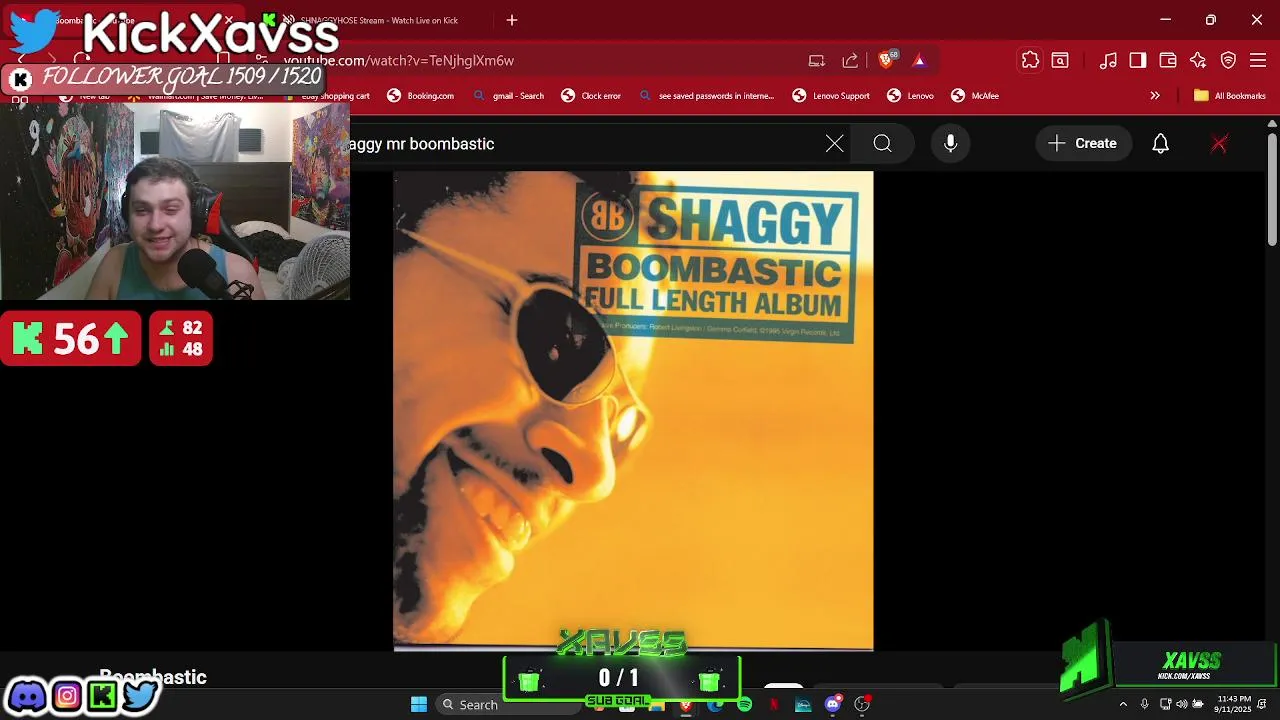This screenshot has height=720, width=1280.
Task: Open the Lenovo Support bookmark
Action: (831, 96)
